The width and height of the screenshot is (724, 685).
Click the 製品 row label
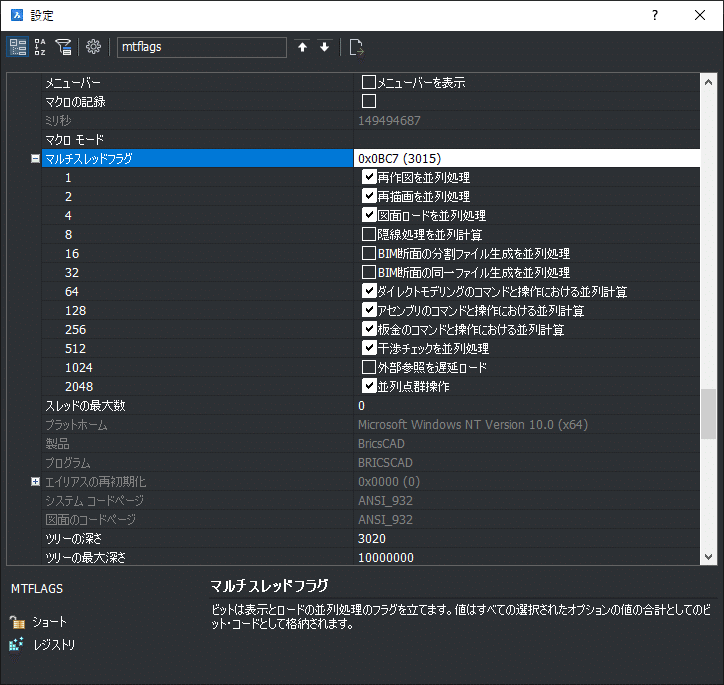[57, 443]
